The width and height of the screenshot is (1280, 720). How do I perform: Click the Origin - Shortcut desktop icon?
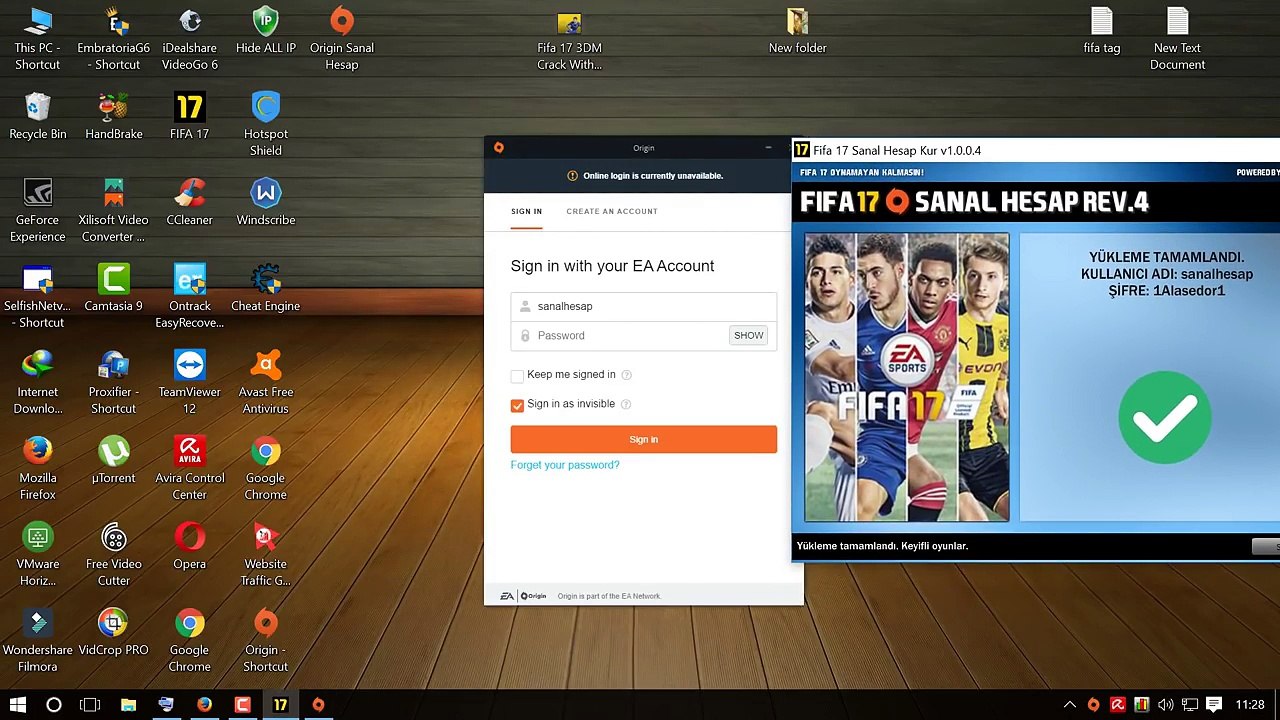point(265,642)
